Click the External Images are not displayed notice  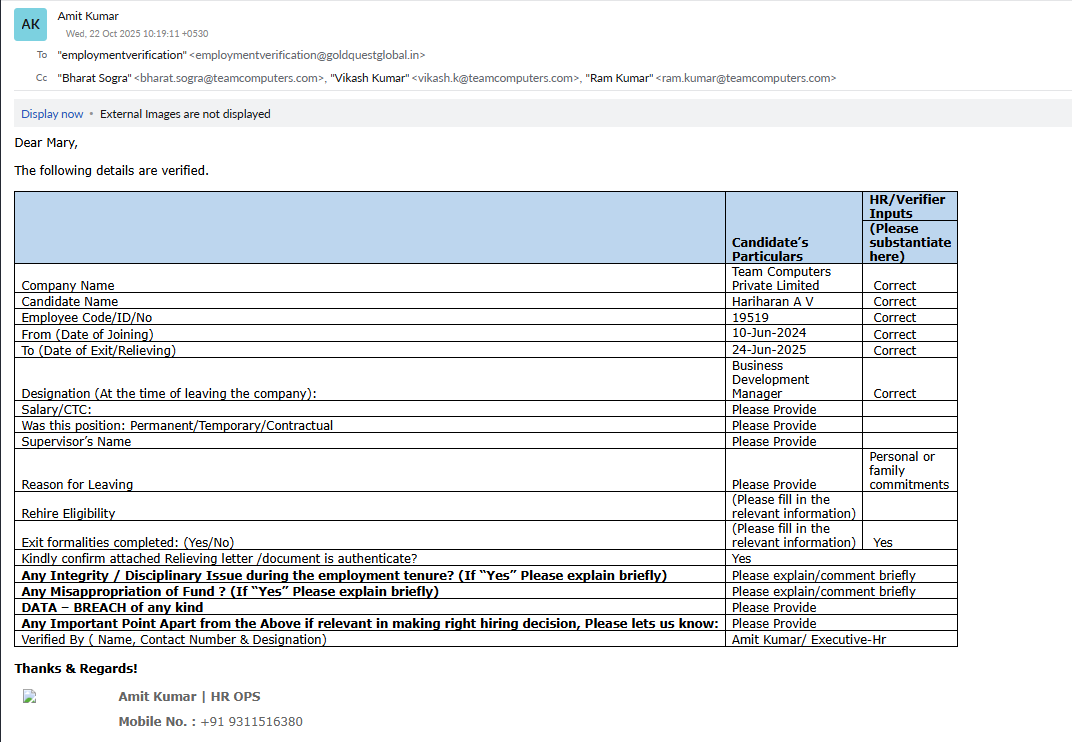[185, 114]
